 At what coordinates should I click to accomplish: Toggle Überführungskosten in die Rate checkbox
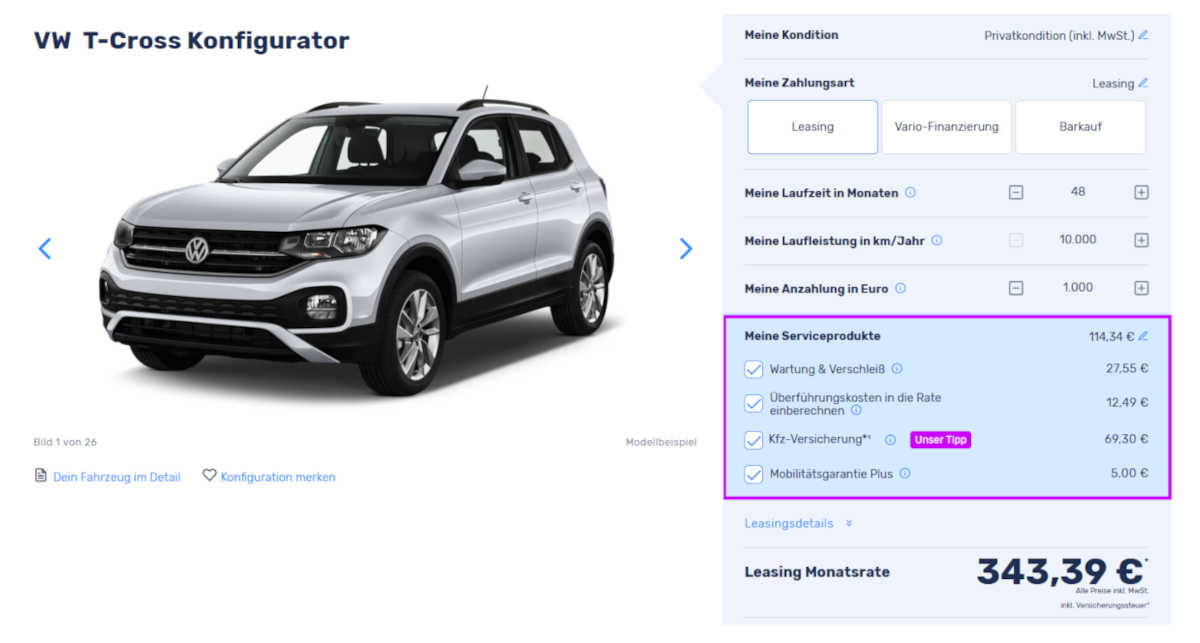point(754,404)
